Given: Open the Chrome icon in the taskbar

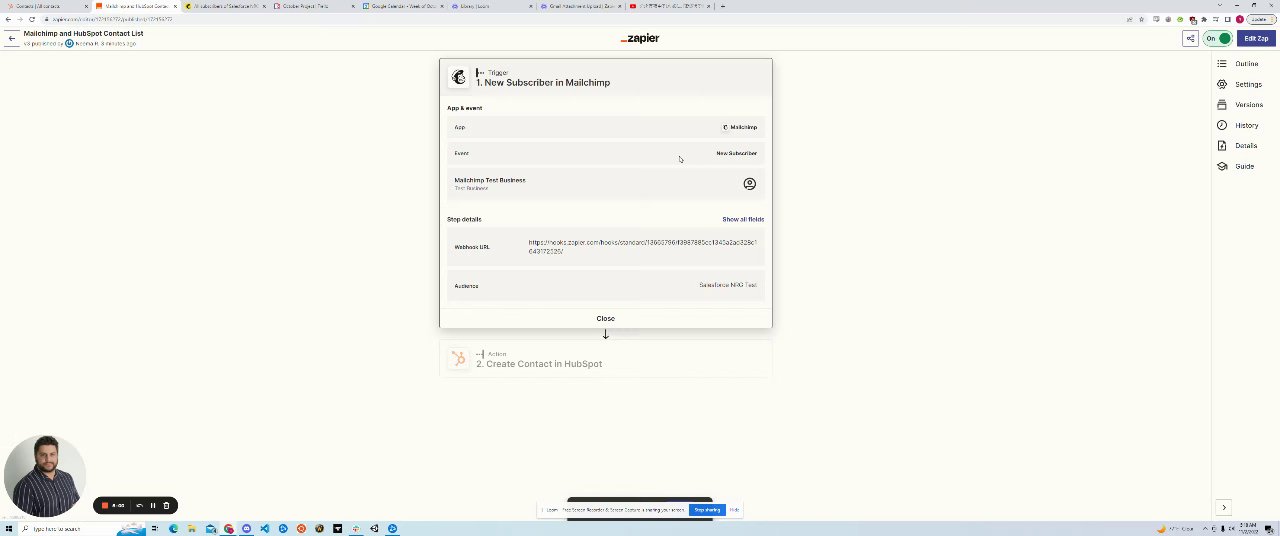Looking at the screenshot, I should (x=228, y=529).
